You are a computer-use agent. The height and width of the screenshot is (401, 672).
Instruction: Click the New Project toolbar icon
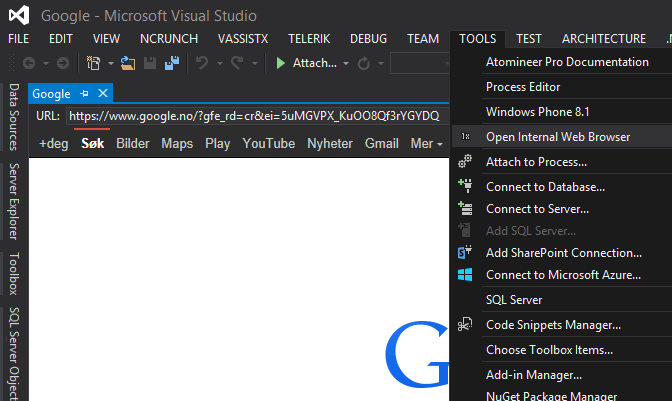[93, 63]
